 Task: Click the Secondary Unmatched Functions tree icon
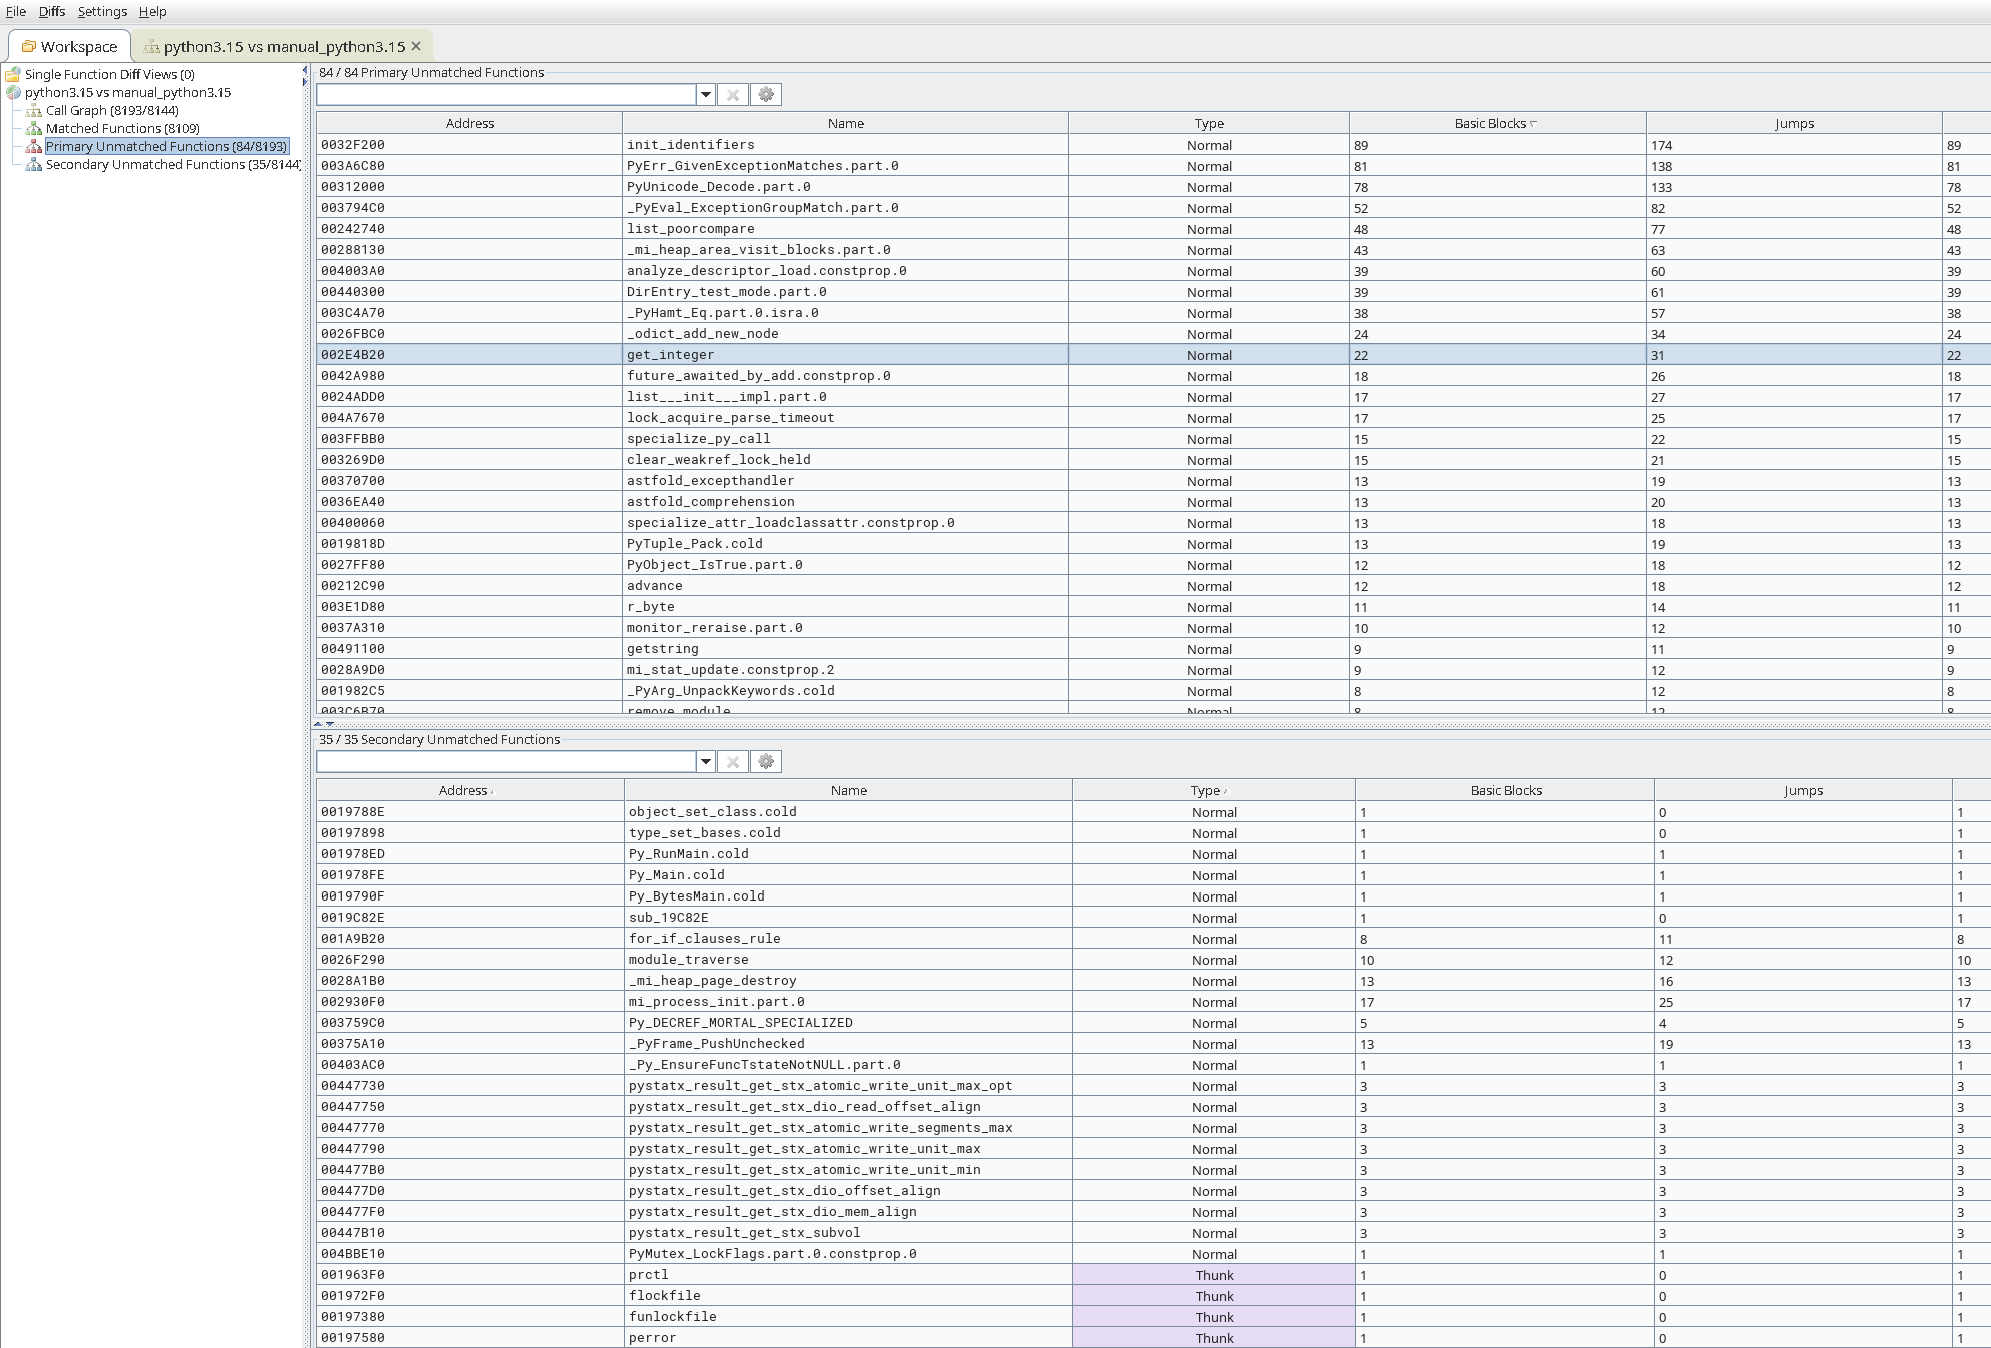coord(33,165)
